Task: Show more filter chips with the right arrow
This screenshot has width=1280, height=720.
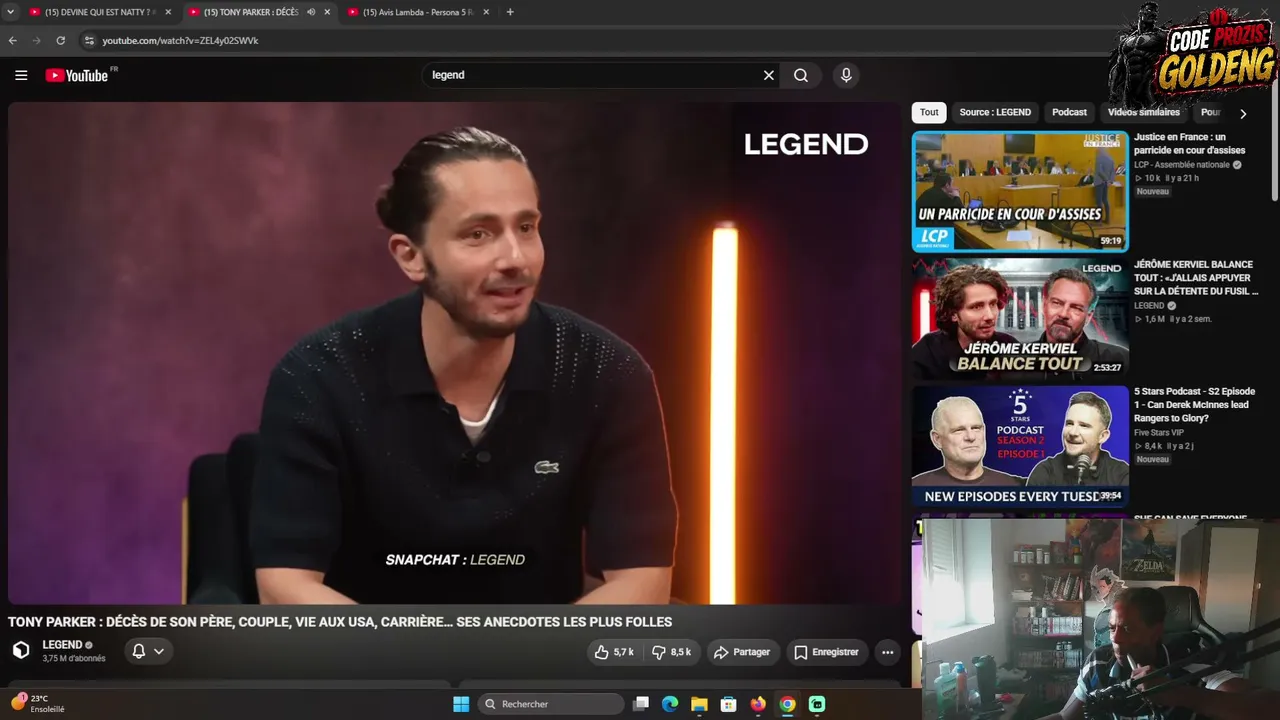Action: coord(1243,113)
